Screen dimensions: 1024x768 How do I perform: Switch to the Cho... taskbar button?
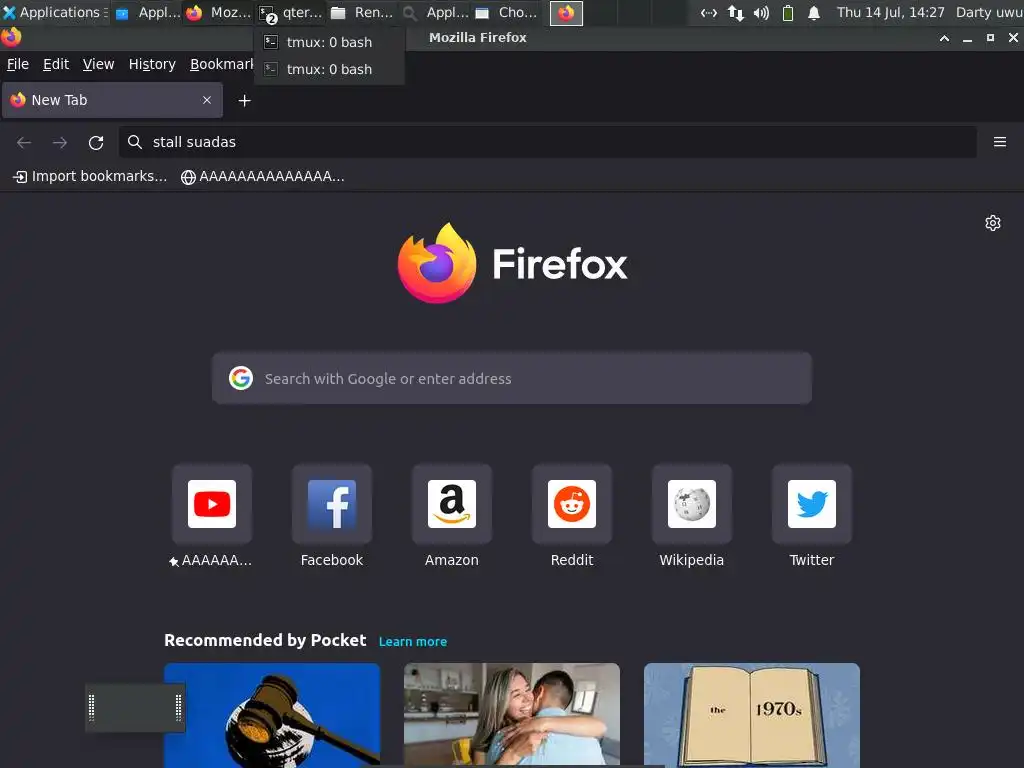507,12
